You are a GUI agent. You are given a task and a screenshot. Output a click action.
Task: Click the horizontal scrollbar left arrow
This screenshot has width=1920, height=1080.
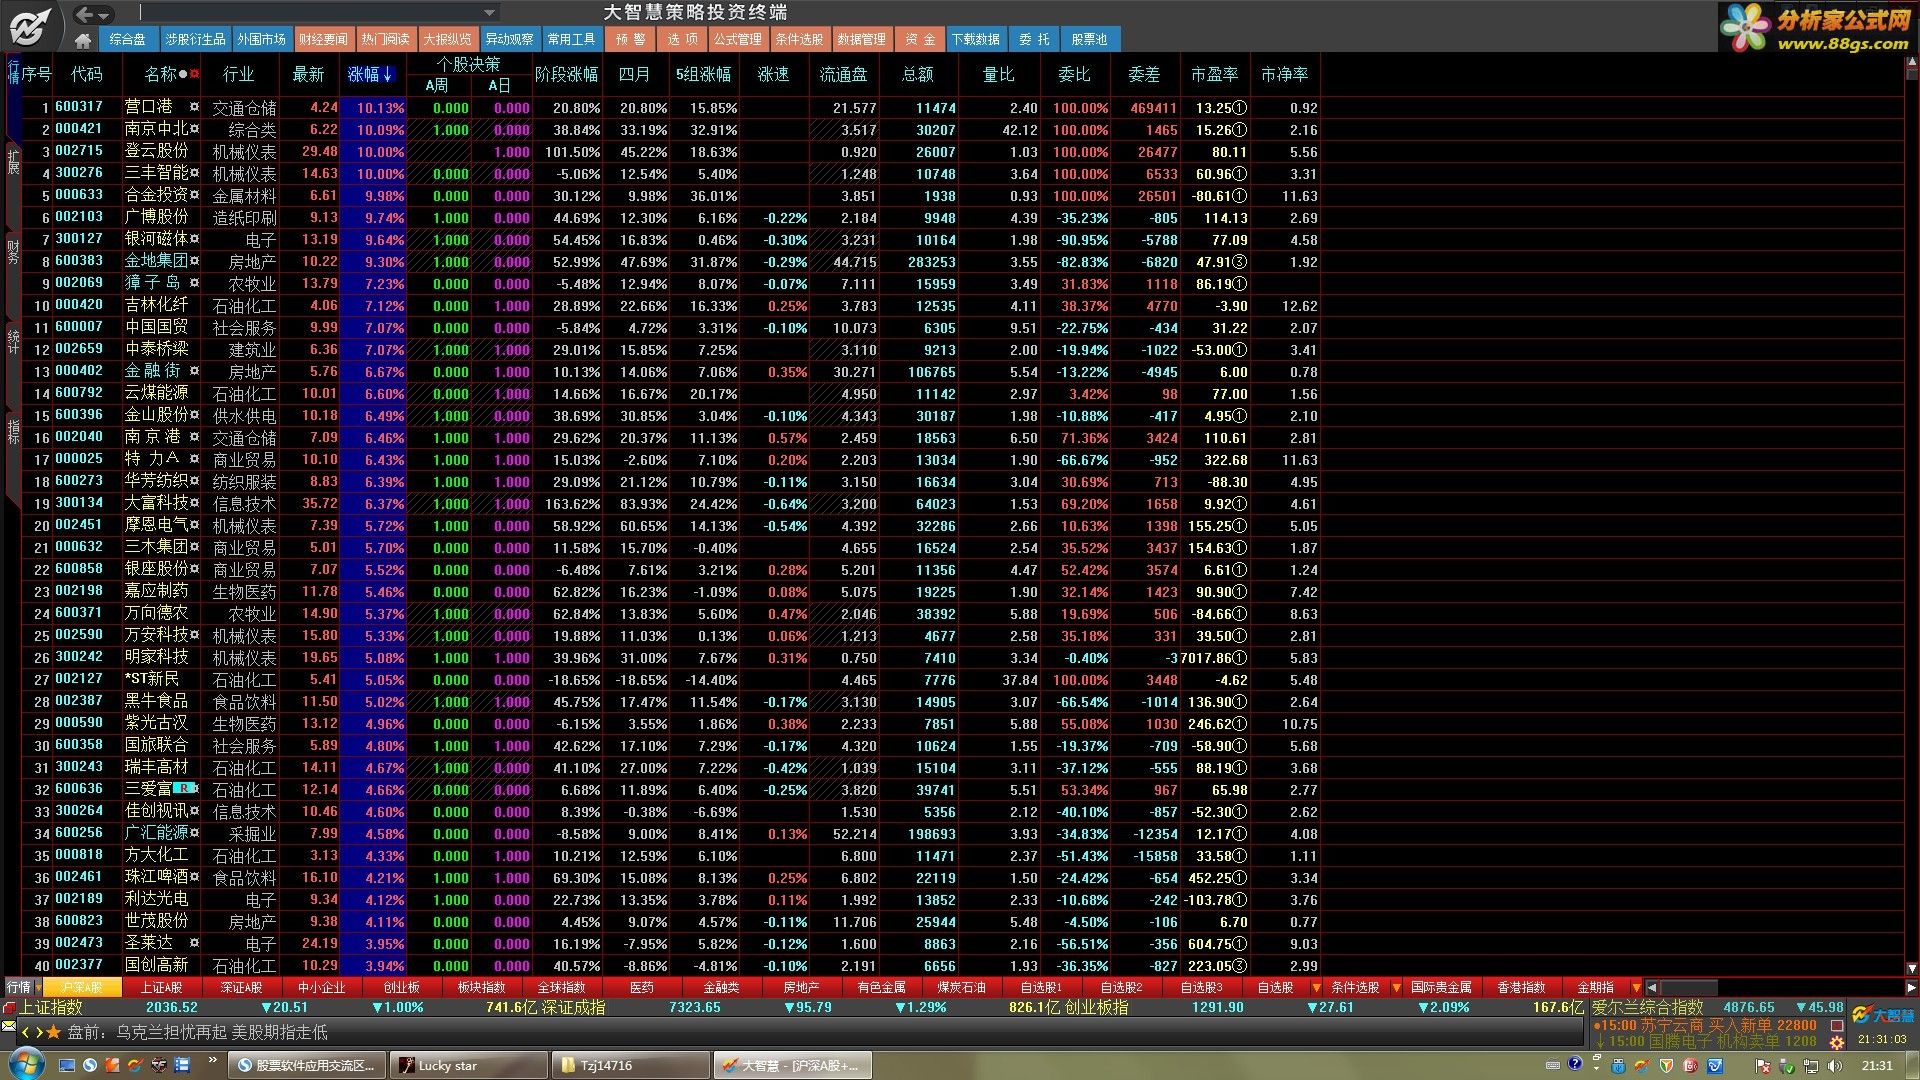tap(1652, 987)
